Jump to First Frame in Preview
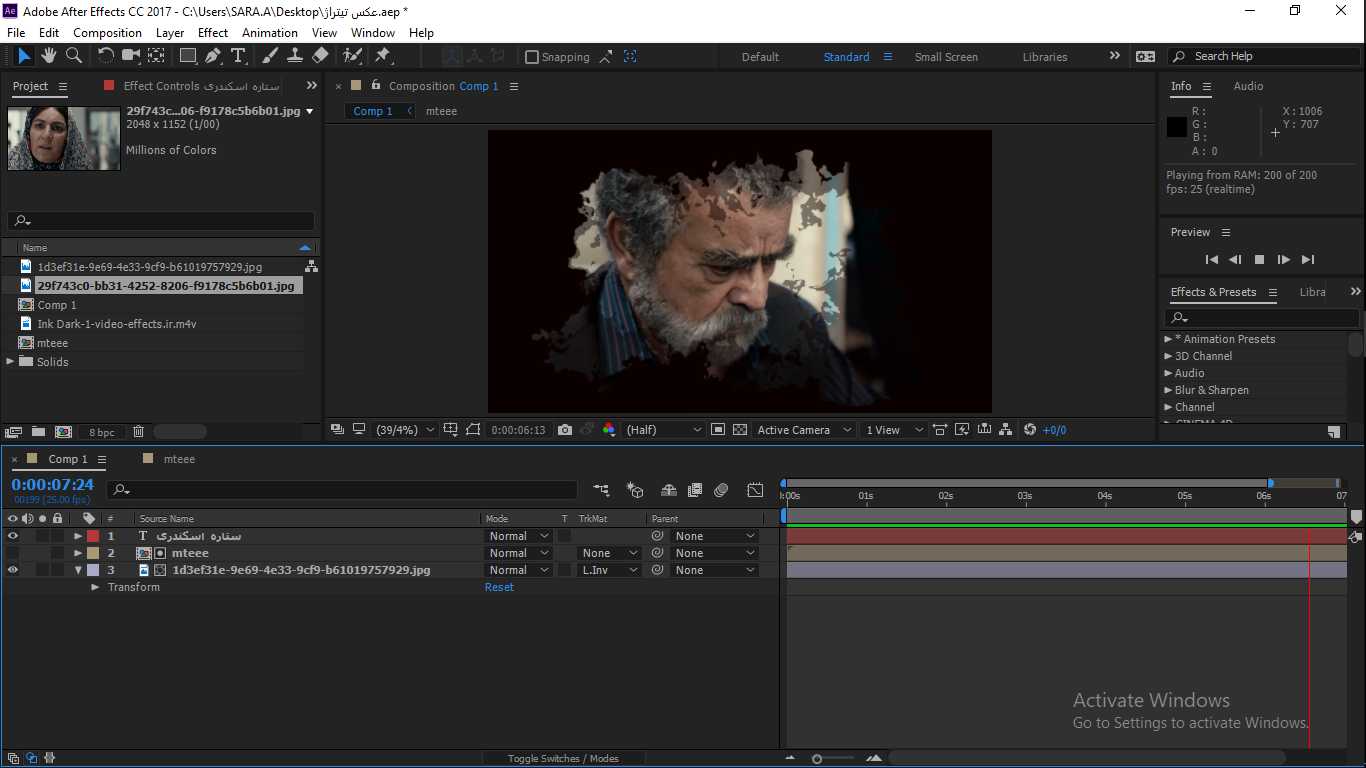The height and width of the screenshot is (768, 1366). pyautogui.click(x=1212, y=260)
